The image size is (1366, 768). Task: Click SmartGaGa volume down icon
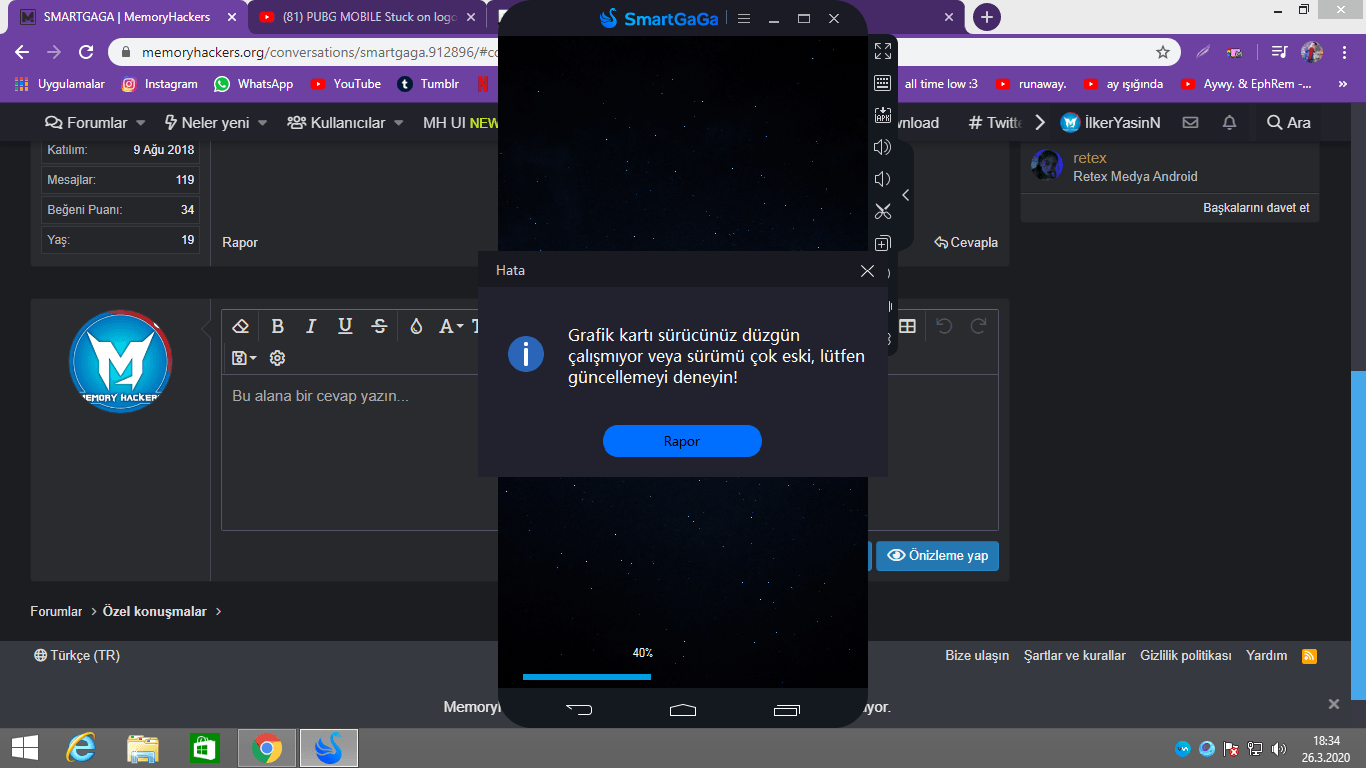pos(882,179)
